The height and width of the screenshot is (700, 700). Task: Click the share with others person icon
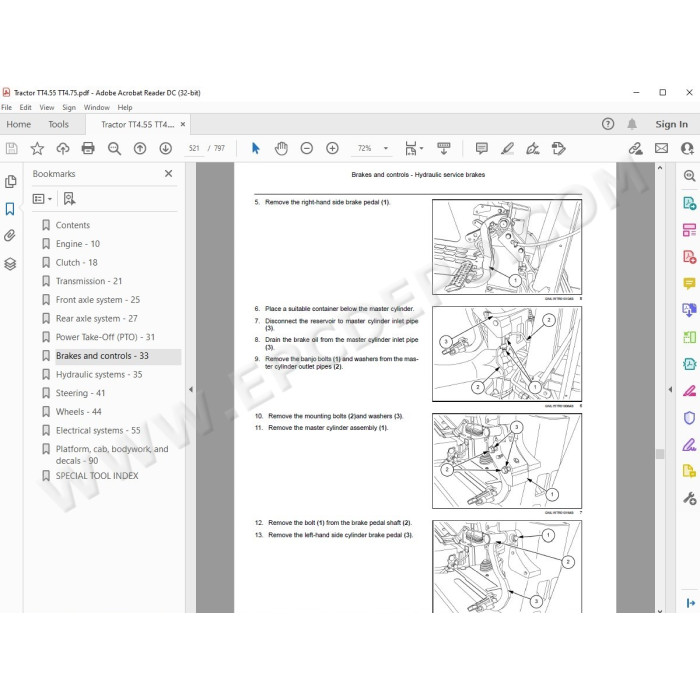click(x=687, y=148)
